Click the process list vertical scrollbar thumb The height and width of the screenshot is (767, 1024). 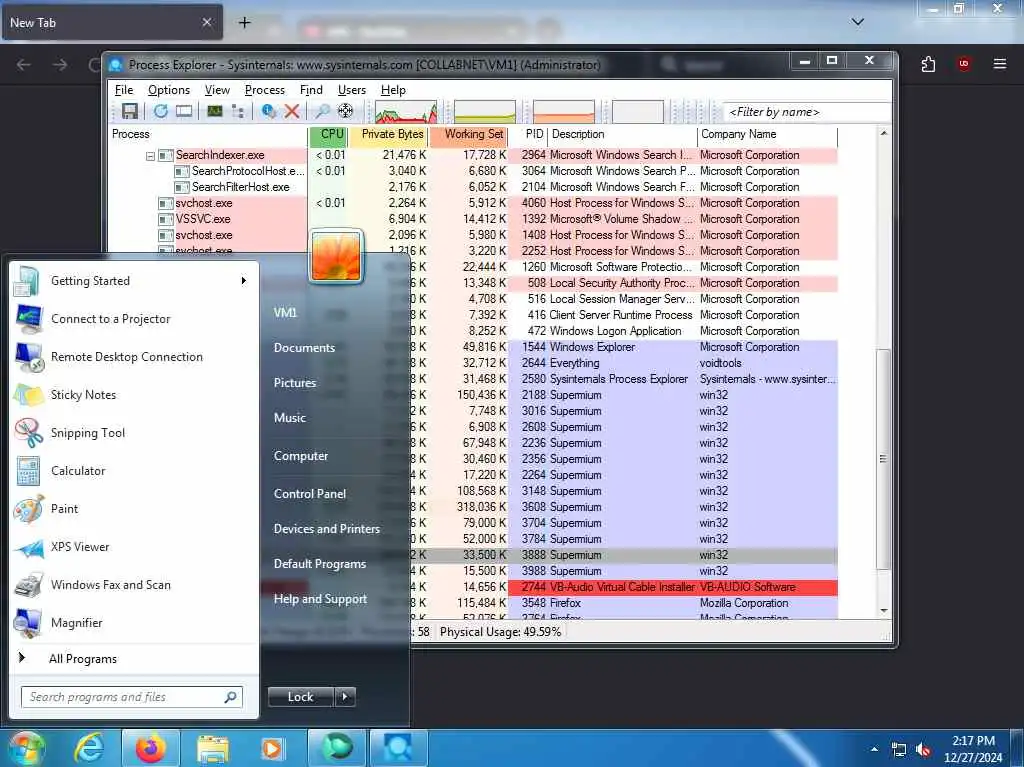[883, 459]
